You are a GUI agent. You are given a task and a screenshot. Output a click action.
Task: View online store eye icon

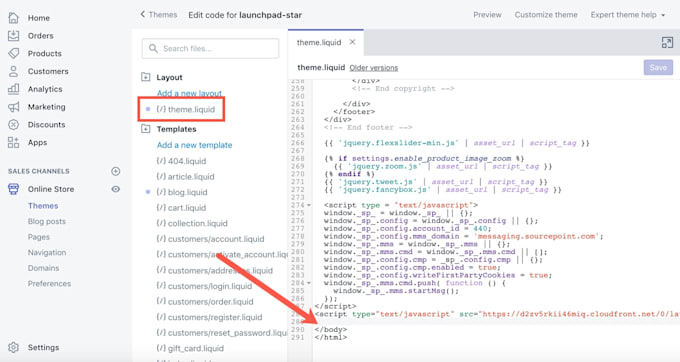pos(115,189)
